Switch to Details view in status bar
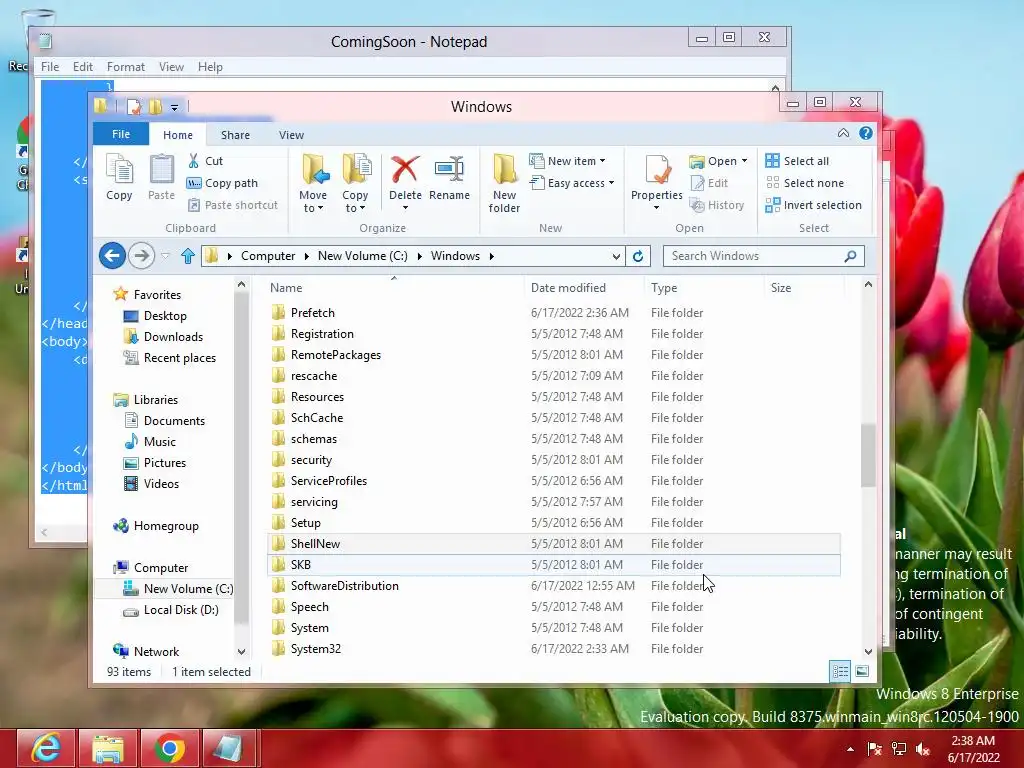The height and width of the screenshot is (768, 1024). coord(840,671)
